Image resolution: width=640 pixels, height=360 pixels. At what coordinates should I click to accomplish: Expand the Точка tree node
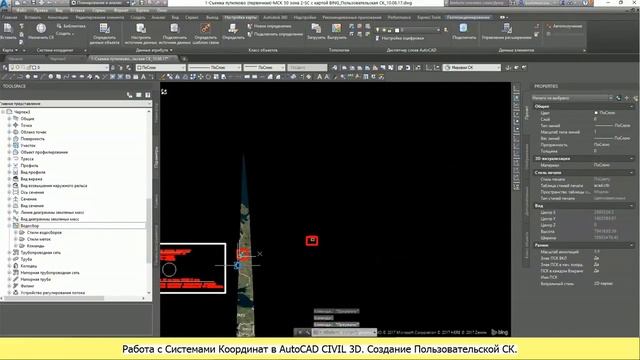click(x=9, y=125)
